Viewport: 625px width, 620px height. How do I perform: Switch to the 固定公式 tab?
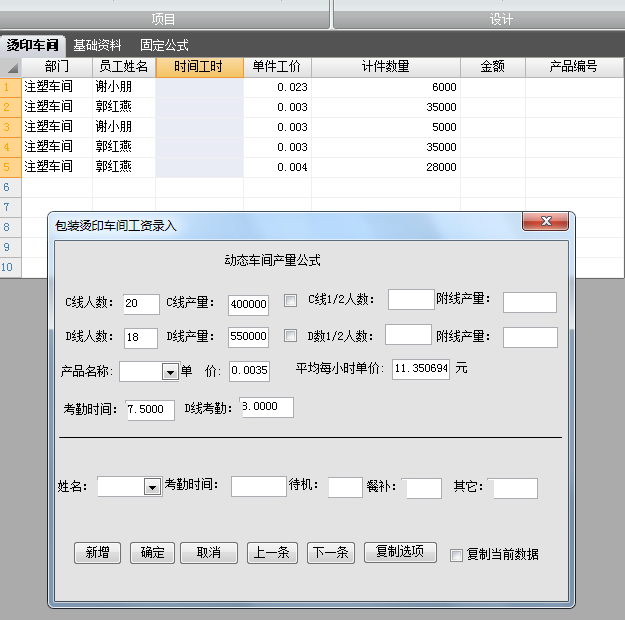[x=164, y=45]
